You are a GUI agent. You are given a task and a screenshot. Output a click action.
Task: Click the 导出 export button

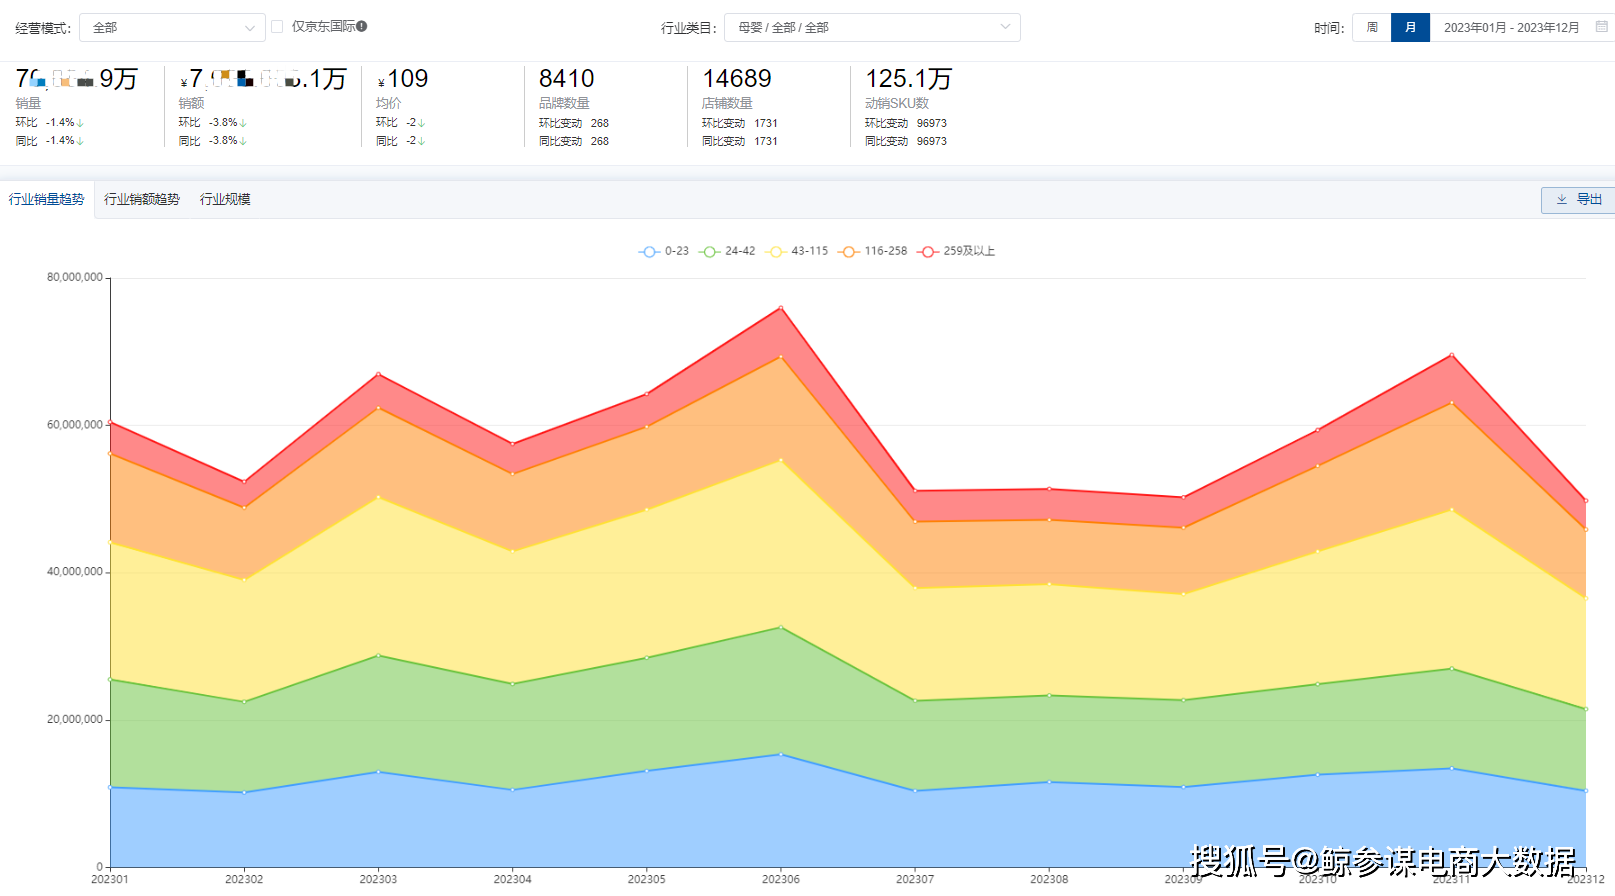[1579, 199]
